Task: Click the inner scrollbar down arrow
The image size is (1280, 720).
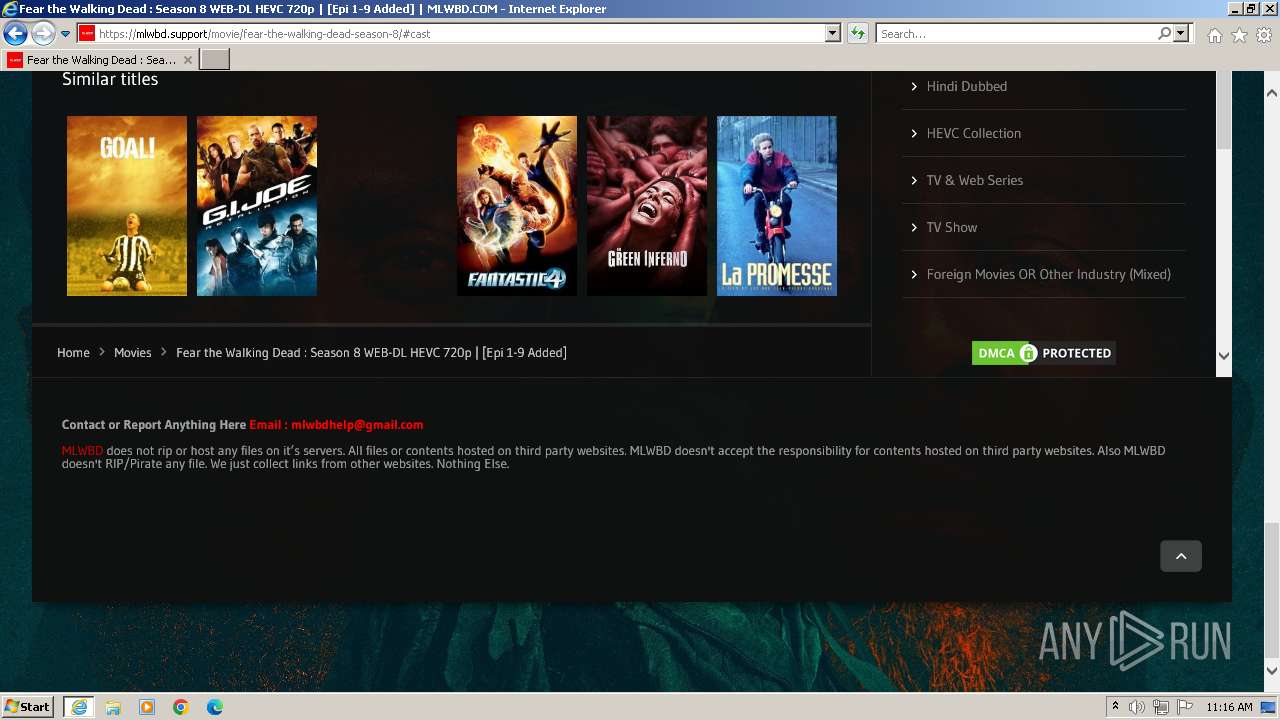Action: [1224, 355]
